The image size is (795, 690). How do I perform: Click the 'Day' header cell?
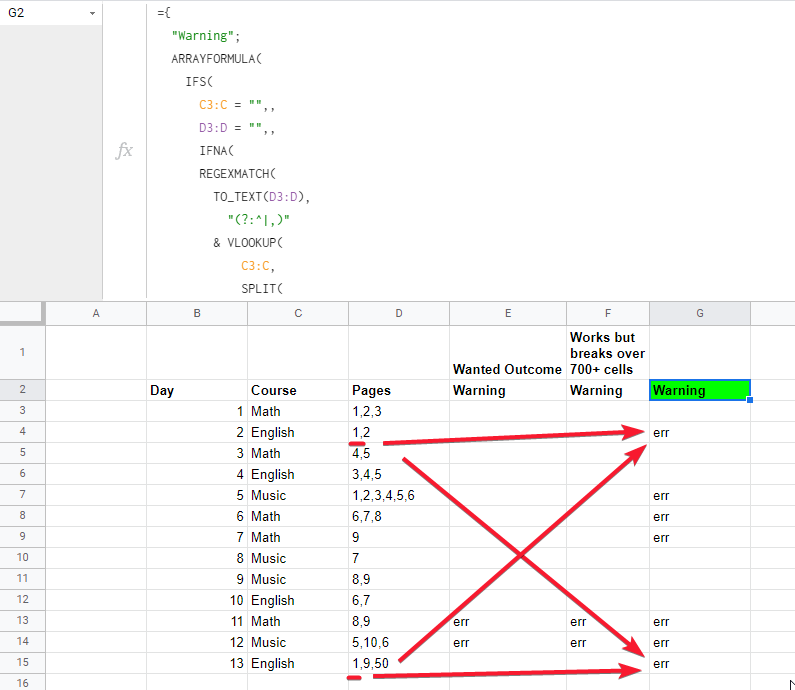[197, 390]
